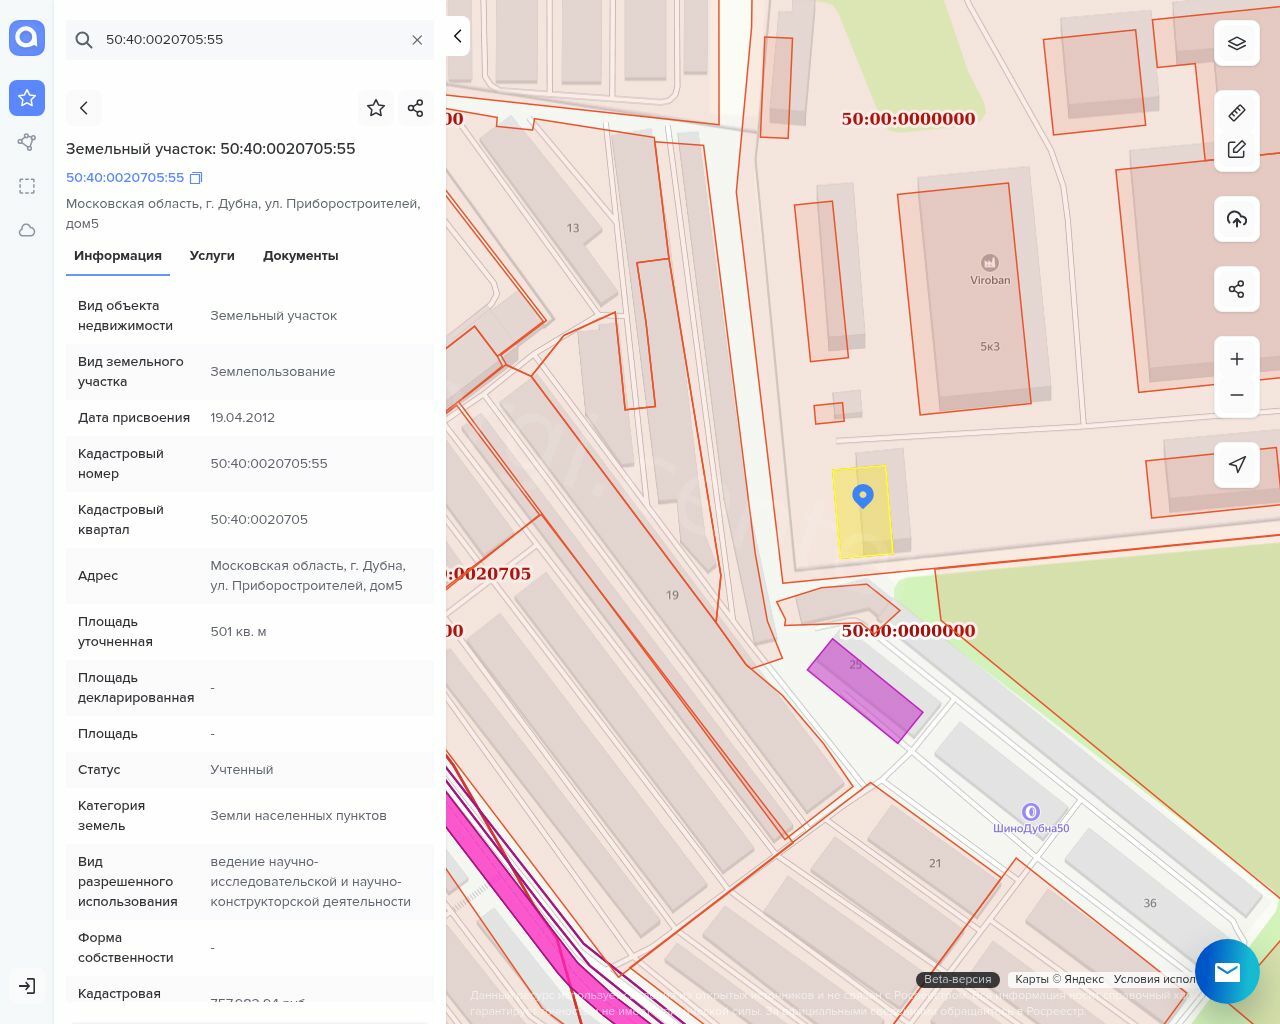Open the Документы tab
The image size is (1280, 1024).
[300, 256]
